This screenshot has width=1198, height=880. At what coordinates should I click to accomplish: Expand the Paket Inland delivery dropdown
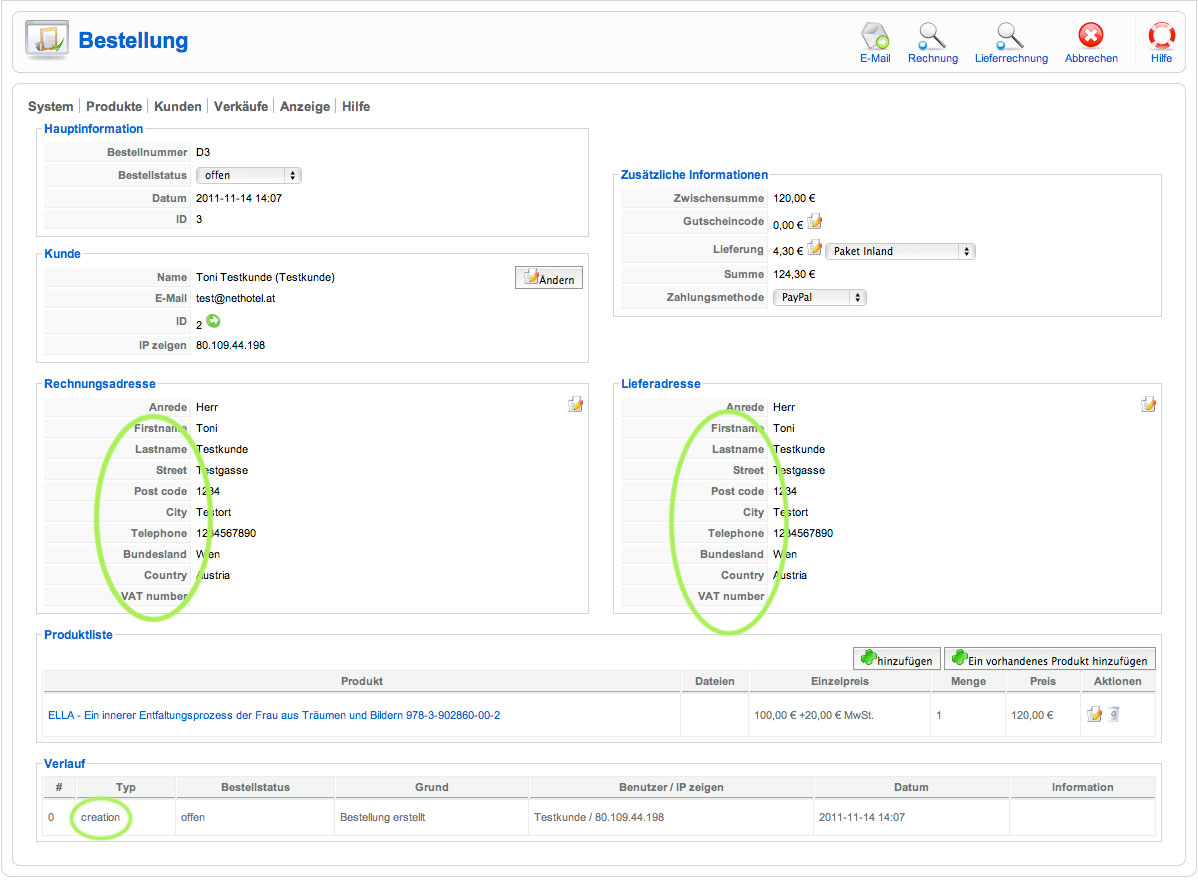899,251
